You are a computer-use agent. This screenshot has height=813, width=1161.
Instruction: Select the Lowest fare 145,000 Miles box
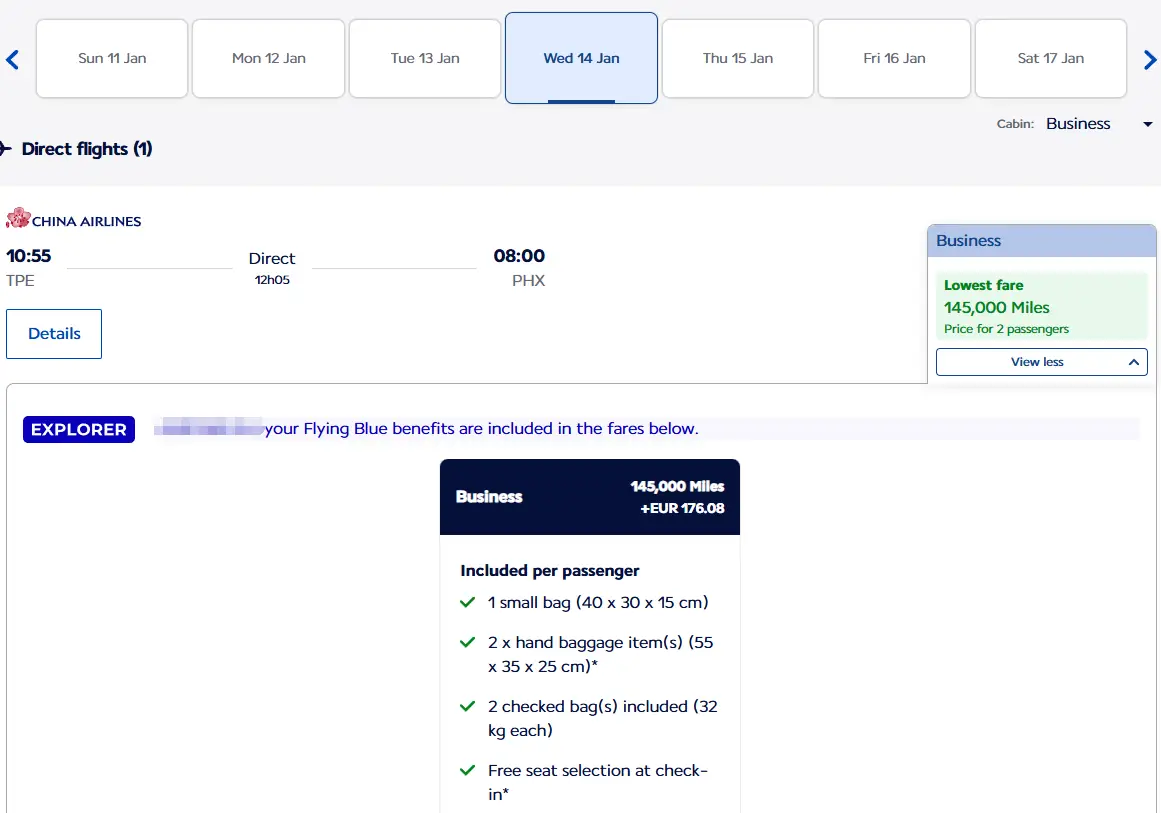click(1042, 306)
